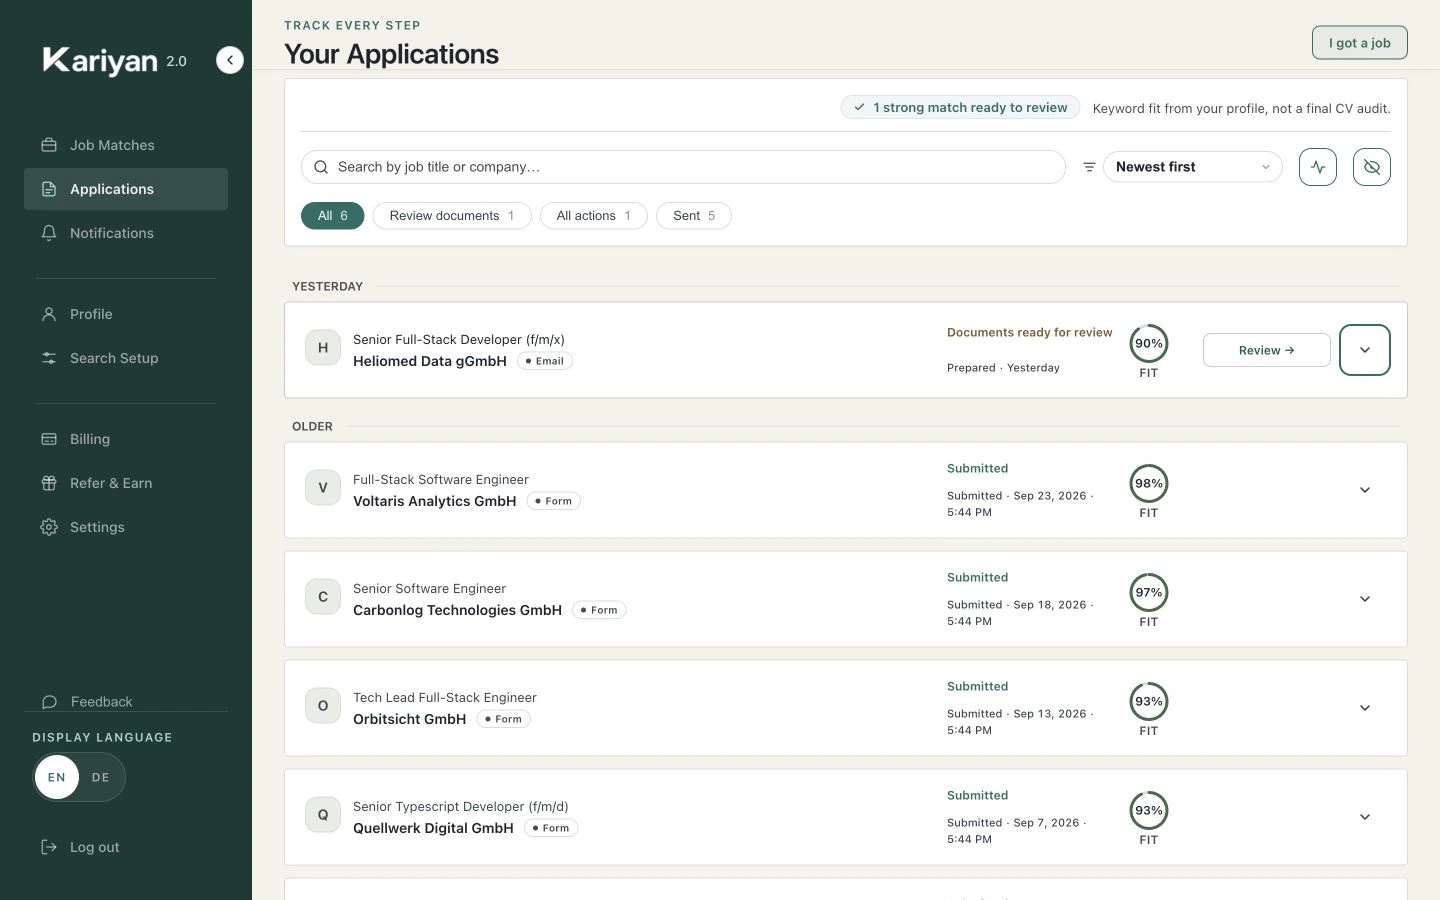The width and height of the screenshot is (1440, 900).
Task: Click the I got a job button
Action: tap(1360, 43)
